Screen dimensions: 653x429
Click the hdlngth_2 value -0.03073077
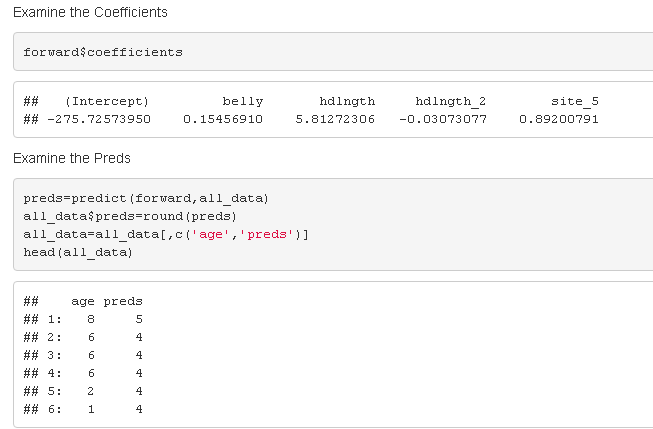443,119
